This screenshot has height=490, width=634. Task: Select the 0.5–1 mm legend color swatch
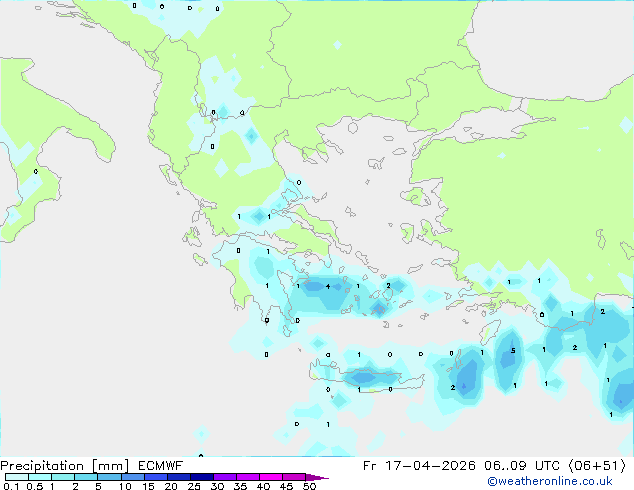[x=40, y=477]
